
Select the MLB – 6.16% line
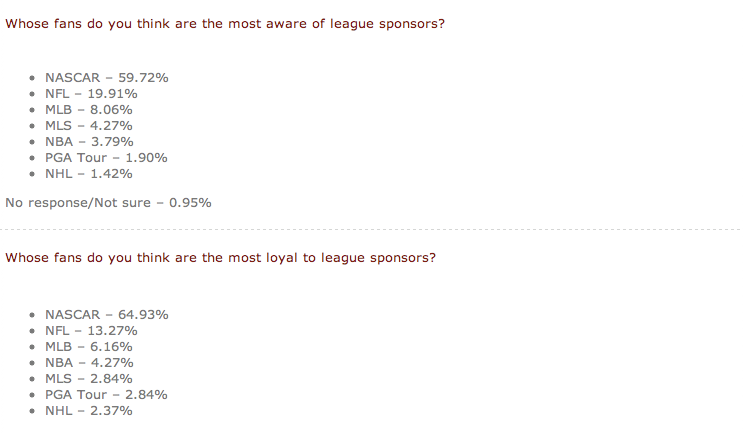pos(89,347)
